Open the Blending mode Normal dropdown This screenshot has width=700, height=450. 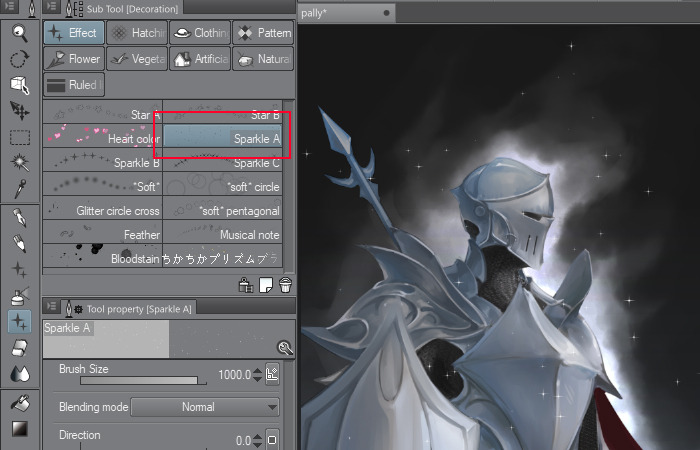click(205, 407)
